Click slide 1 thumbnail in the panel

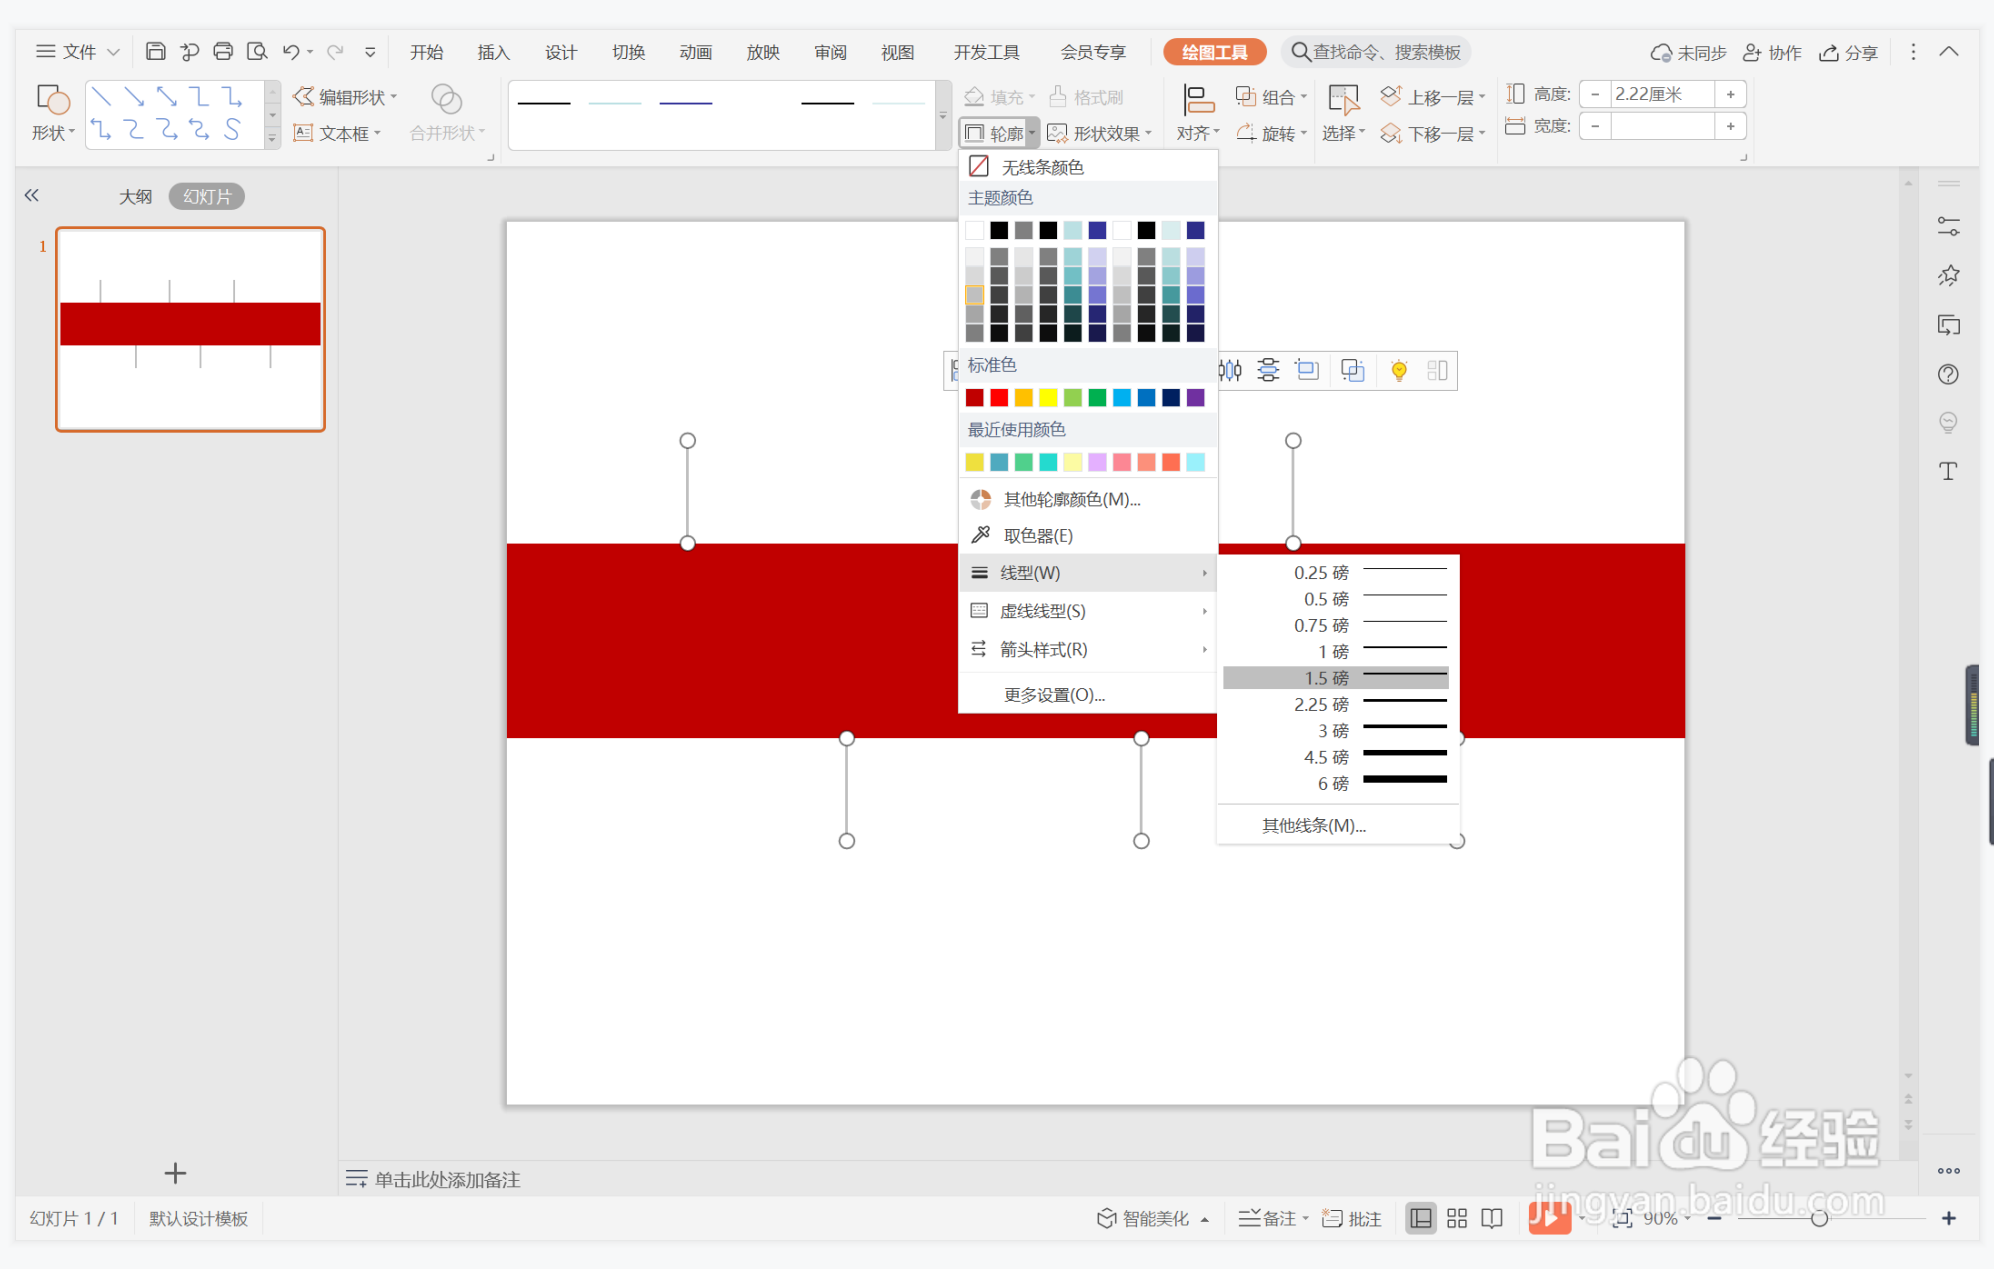point(190,329)
